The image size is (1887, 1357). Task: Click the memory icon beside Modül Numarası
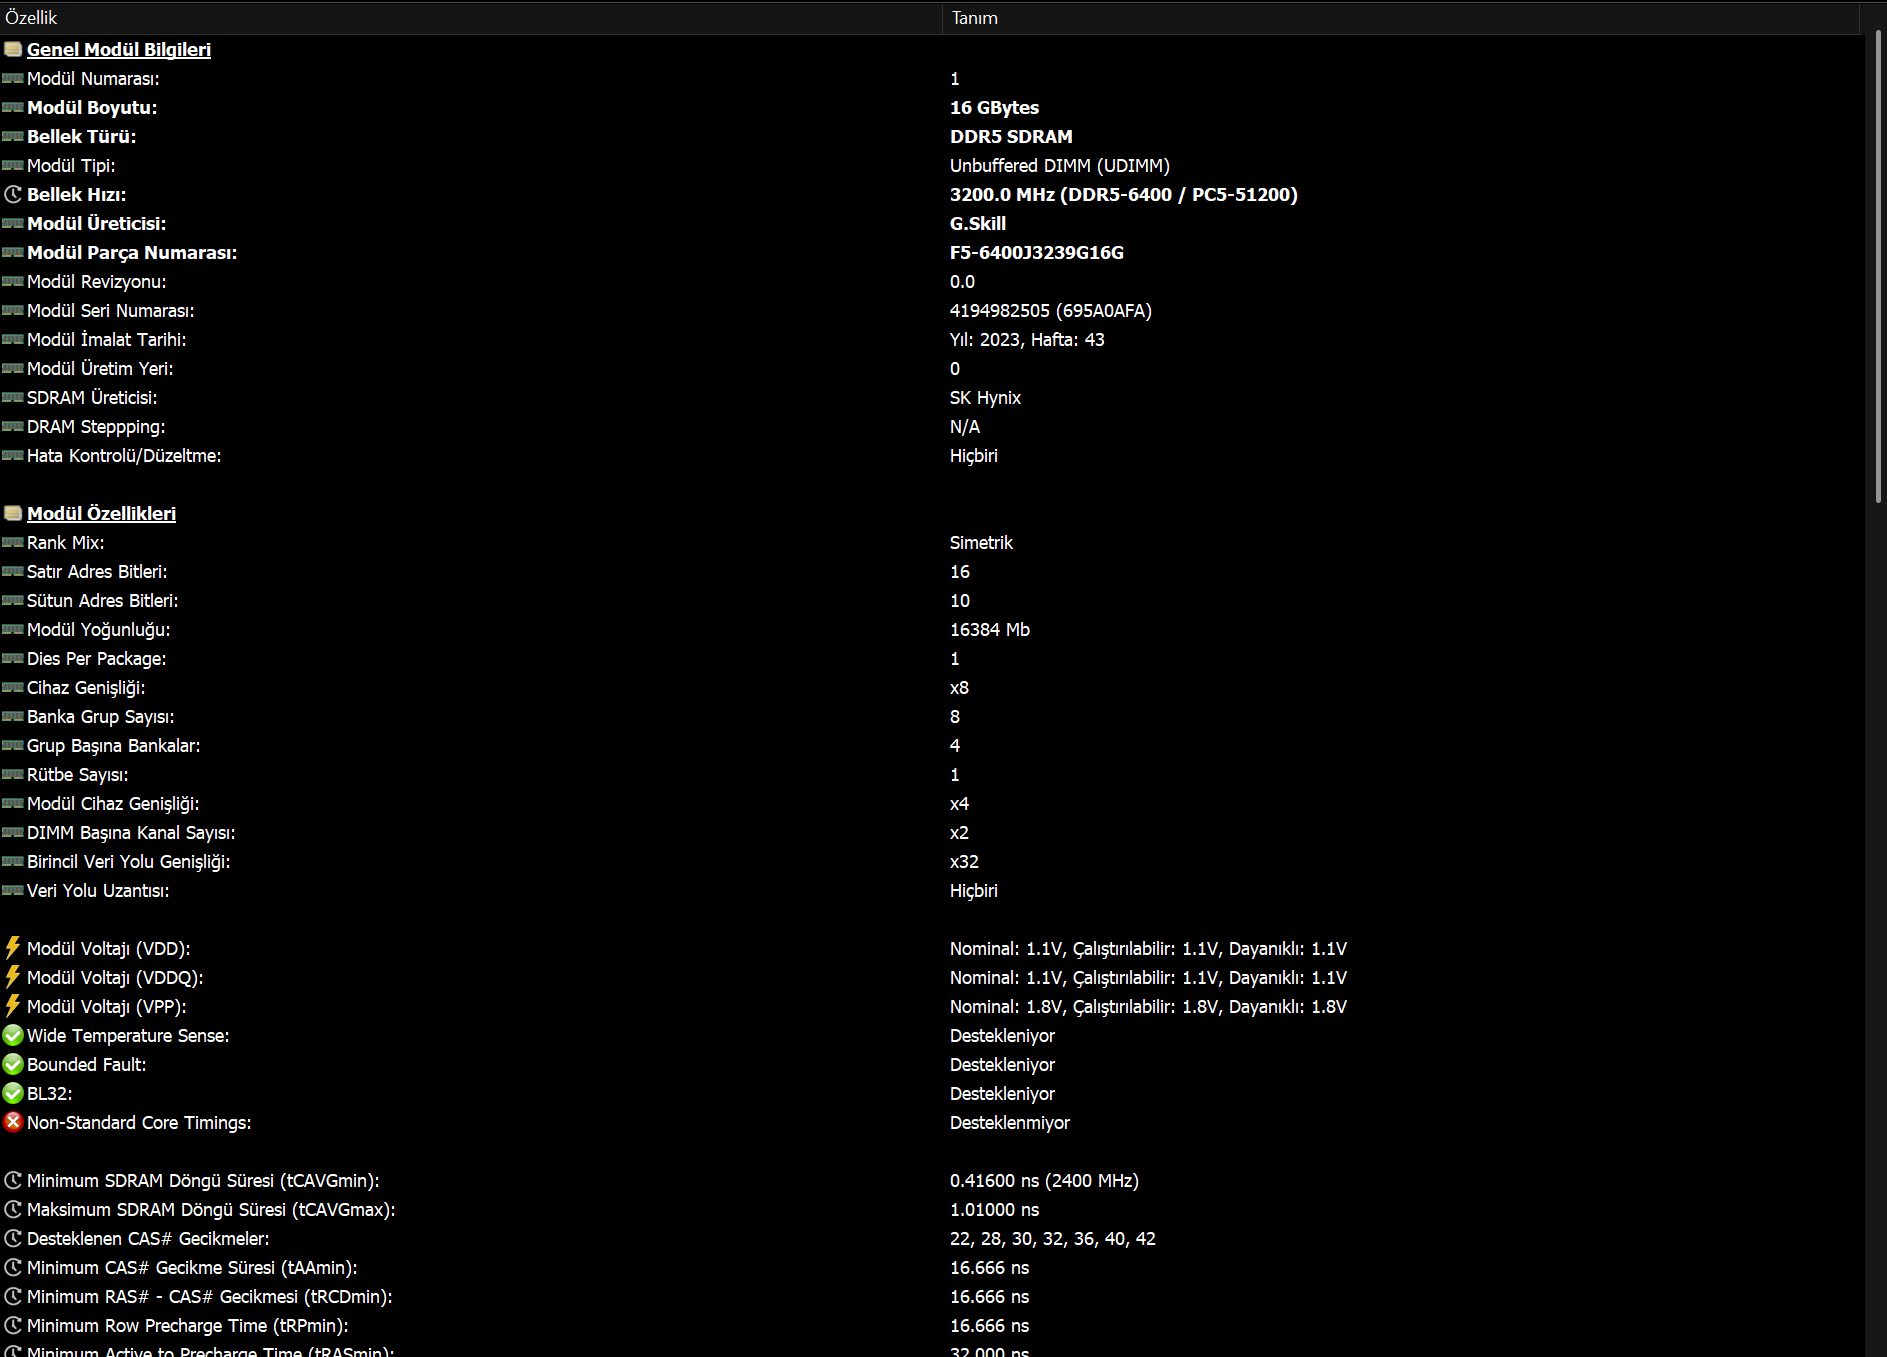click(13, 78)
